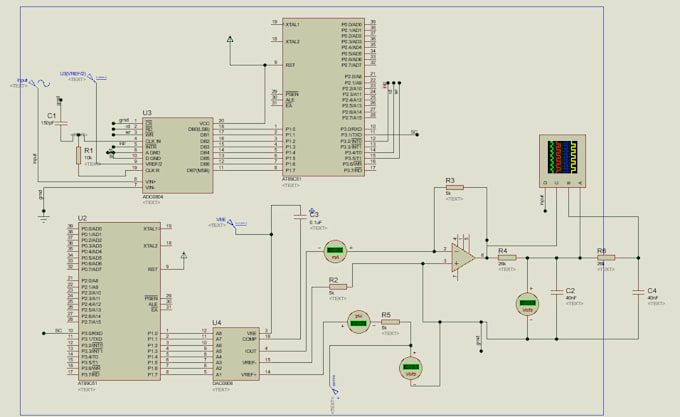Click the SC terminal right of upper AT89C51
The height and width of the screenshot is (417, 680).
pos(415,134)
